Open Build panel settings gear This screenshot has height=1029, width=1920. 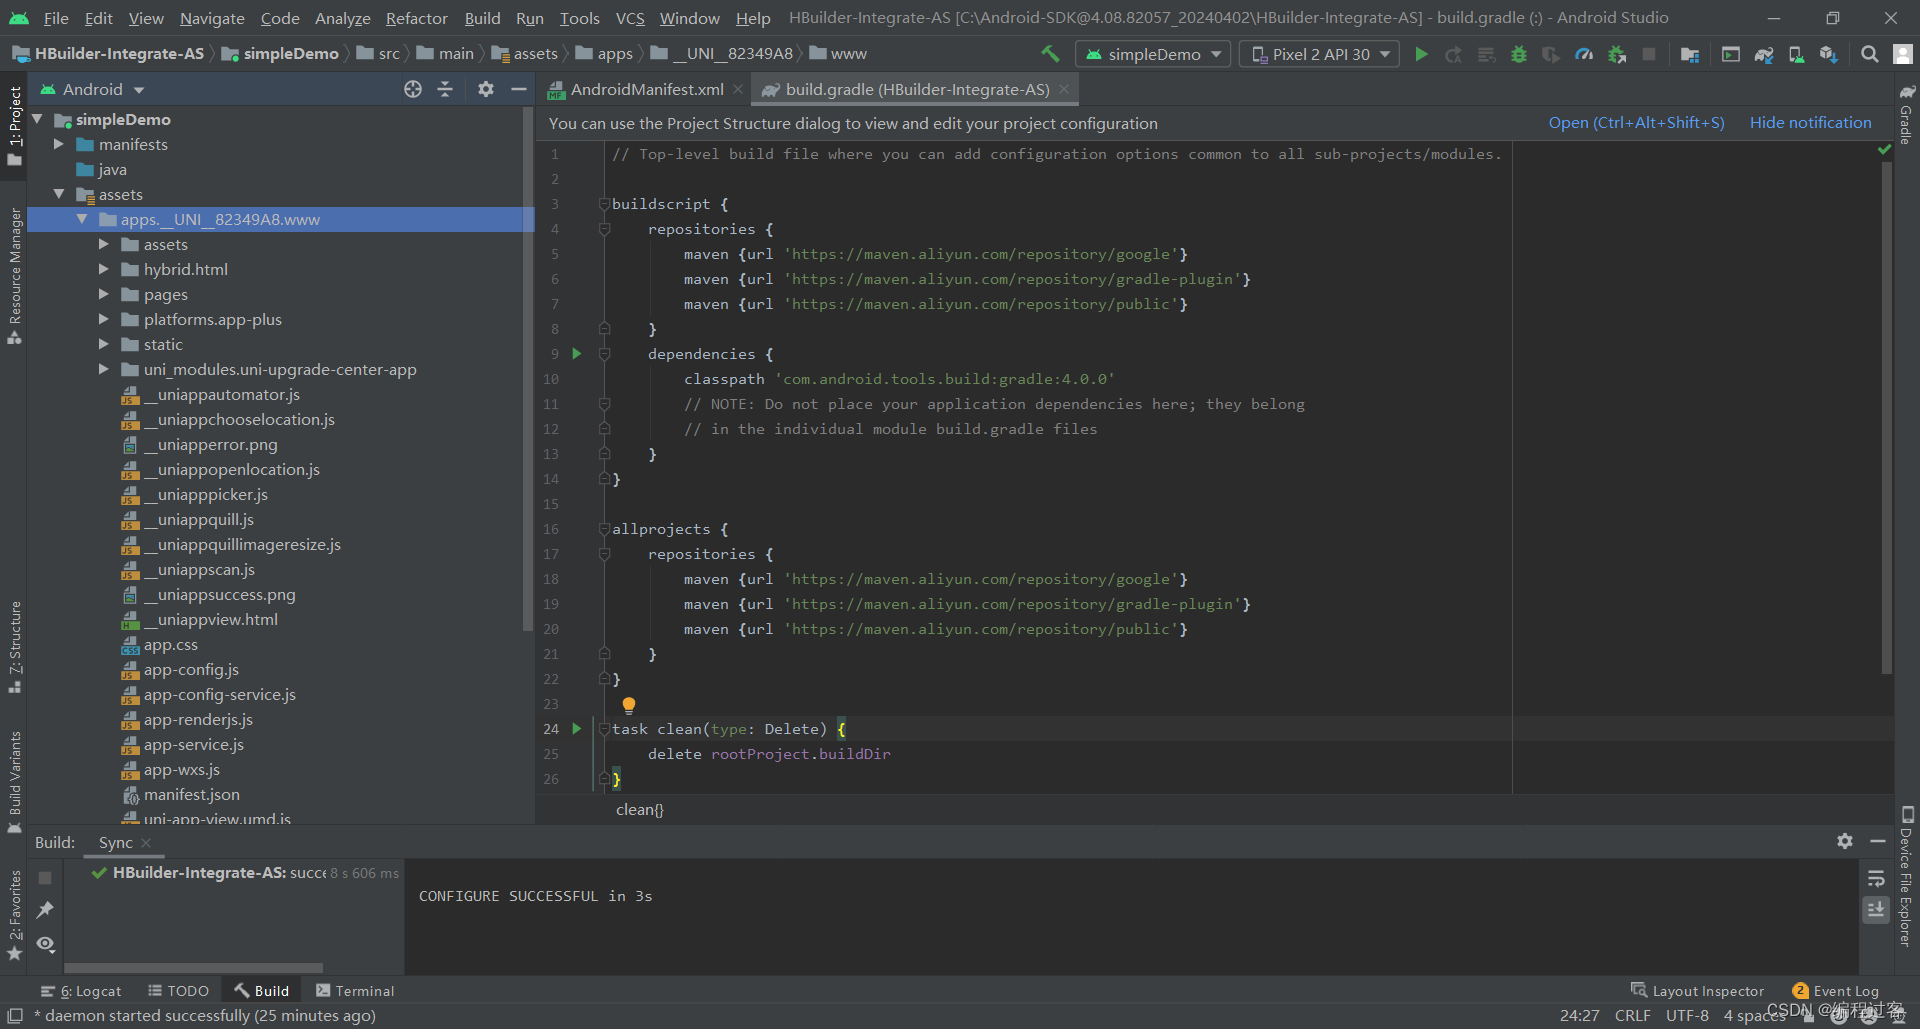(1845, 841)
